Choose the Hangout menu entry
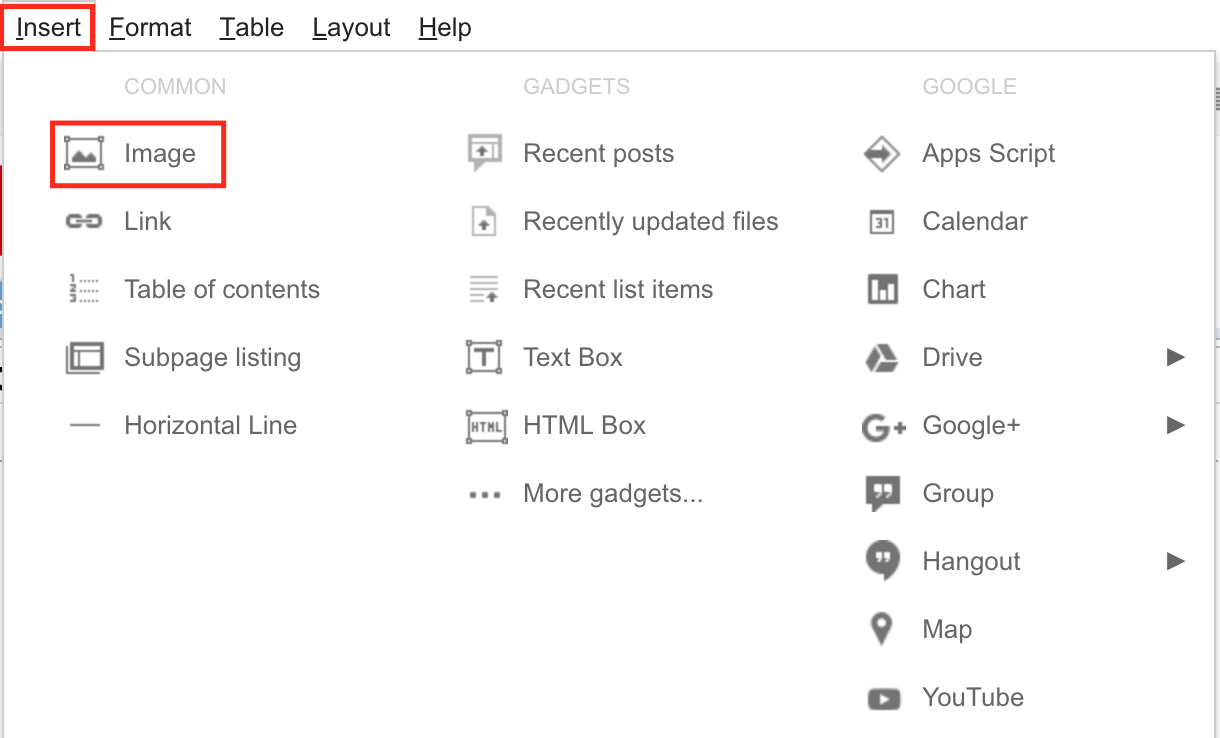The image size is (1220, 738). 971,561
